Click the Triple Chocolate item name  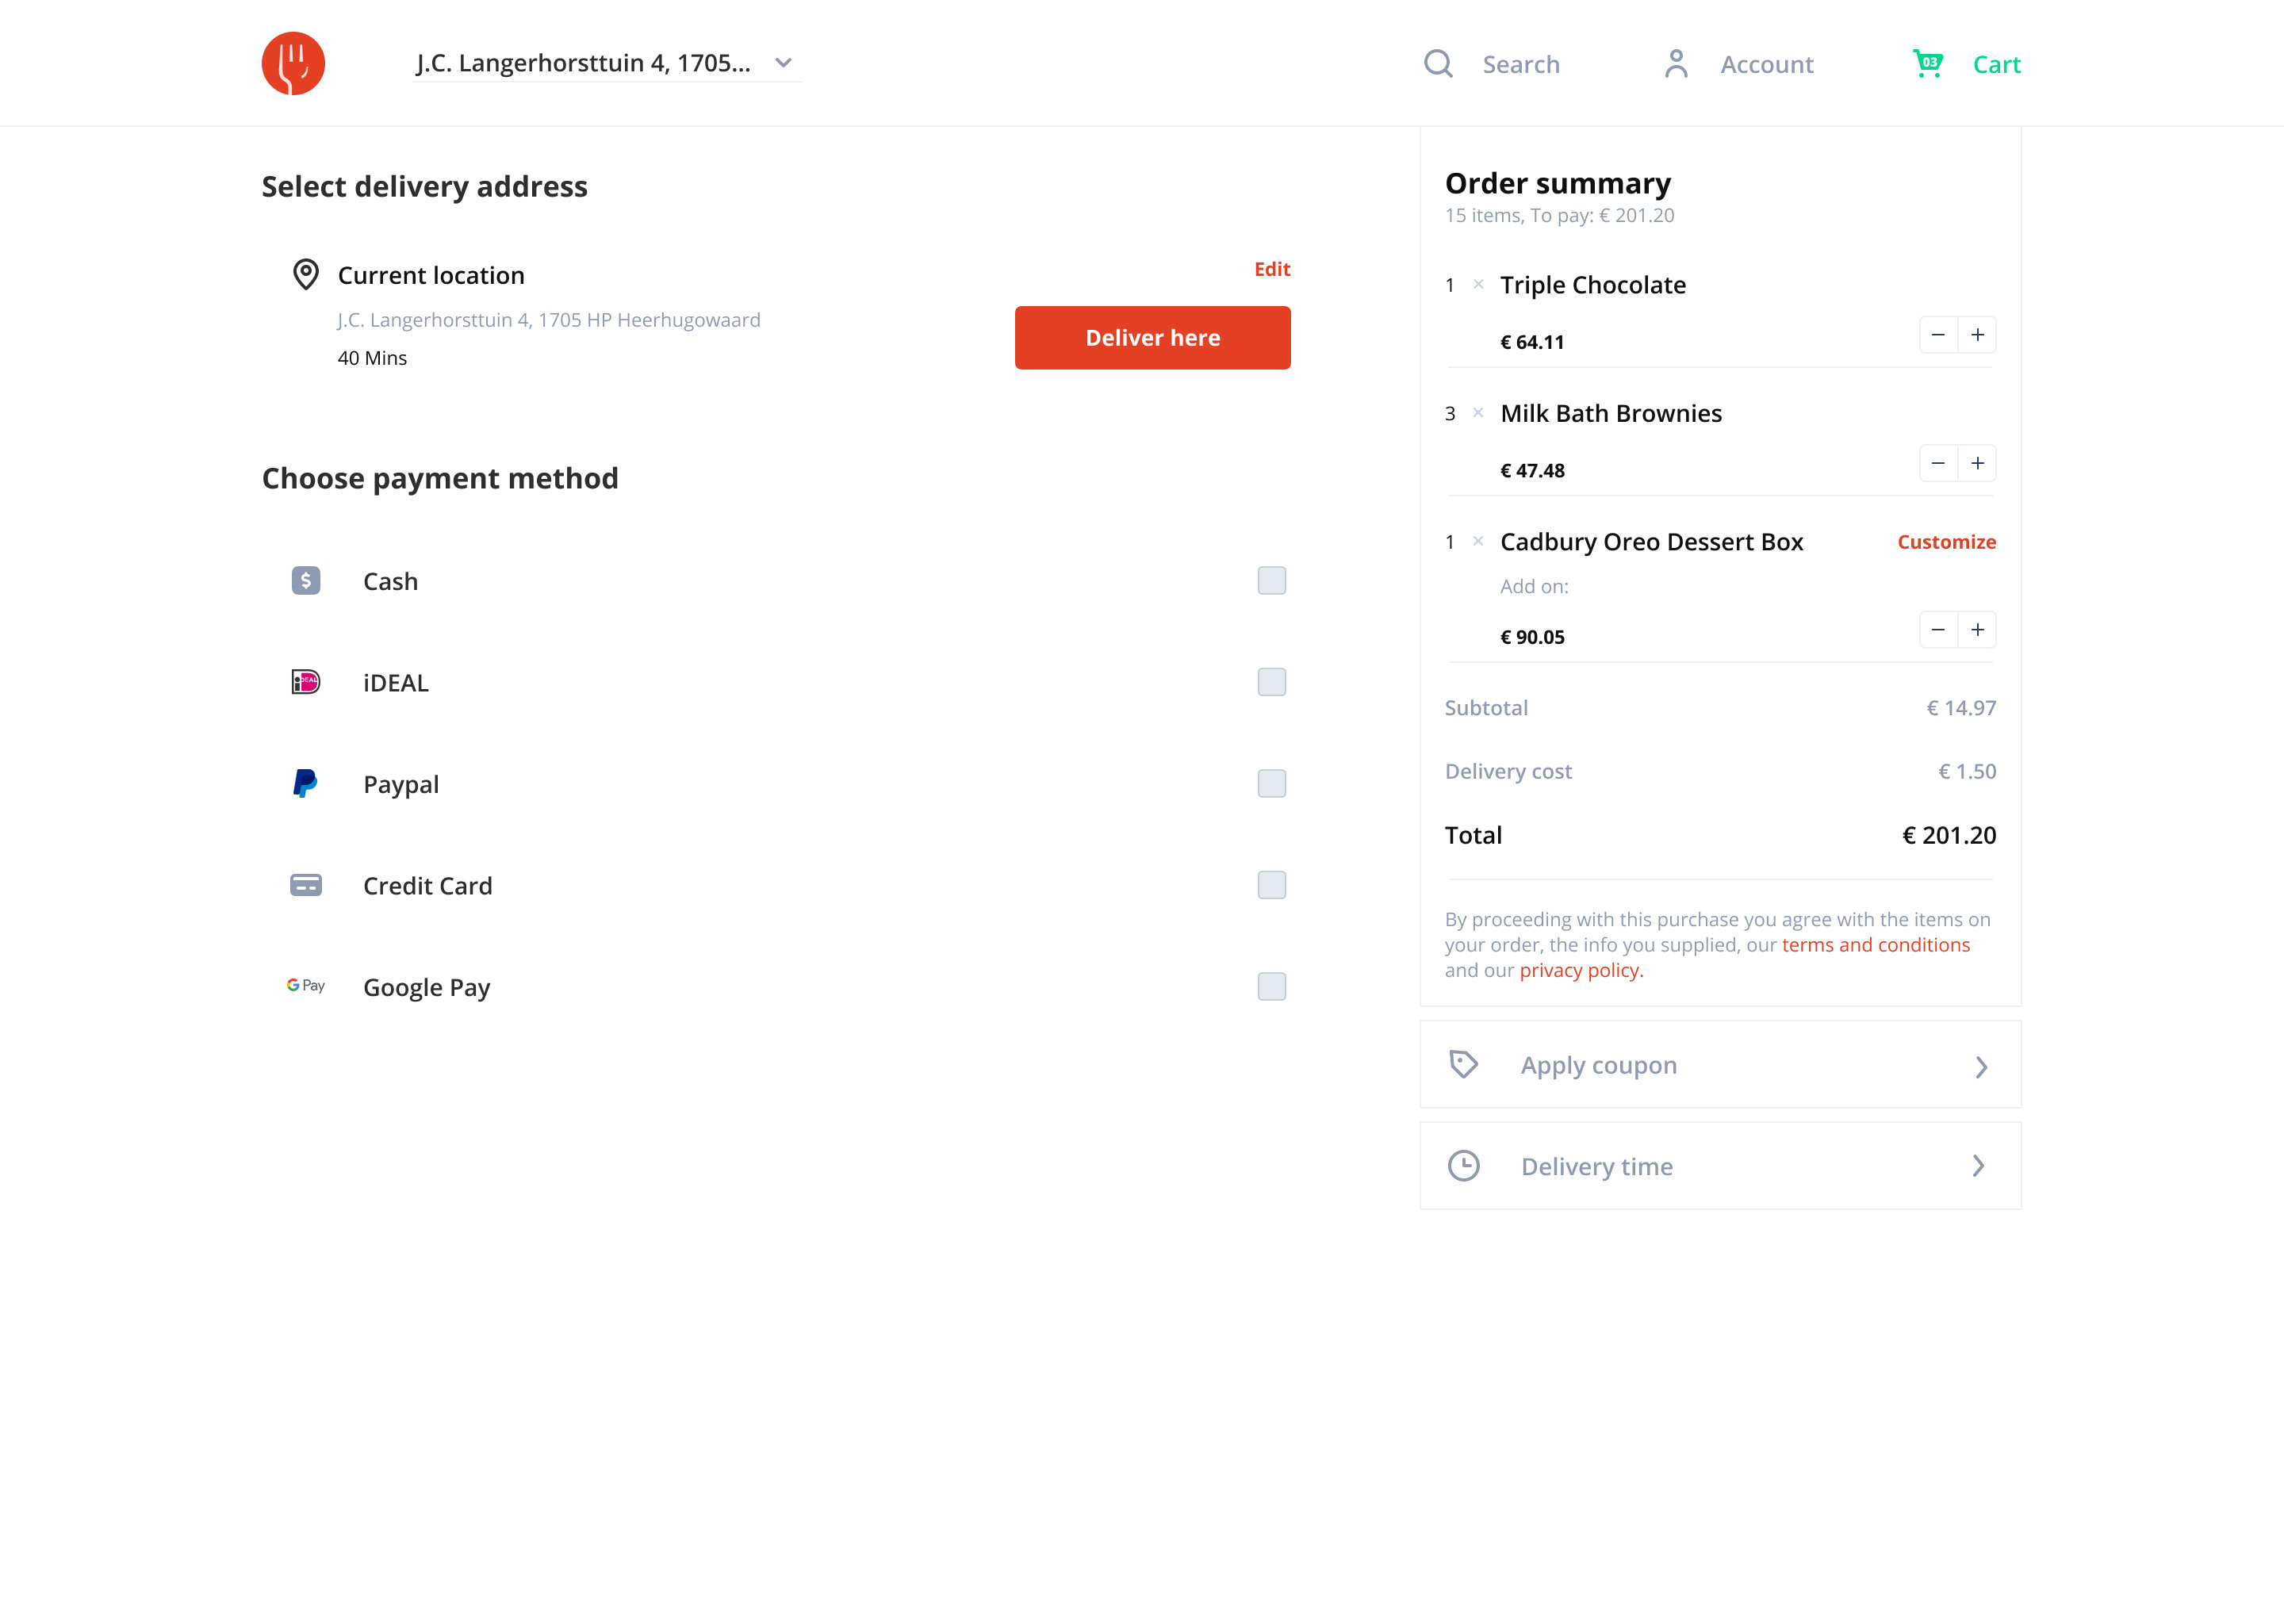point(1593,285)
